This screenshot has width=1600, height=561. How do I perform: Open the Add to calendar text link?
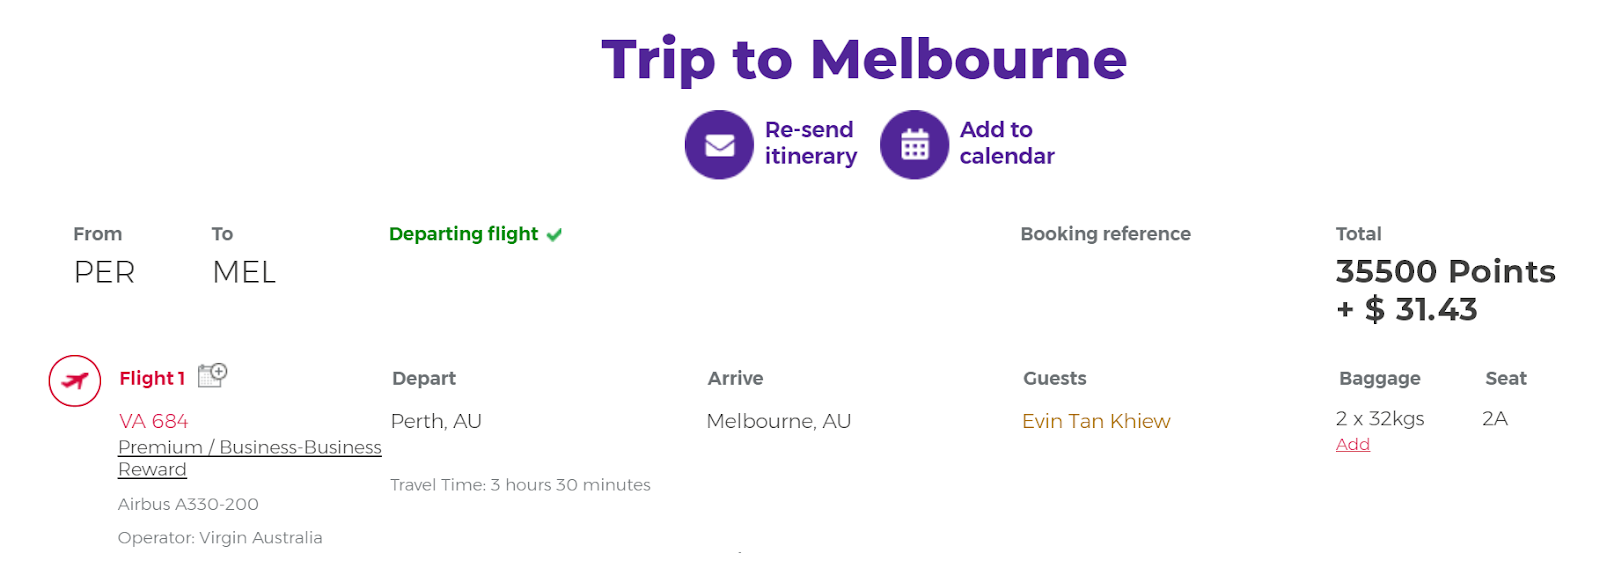tap(1007, 143)
